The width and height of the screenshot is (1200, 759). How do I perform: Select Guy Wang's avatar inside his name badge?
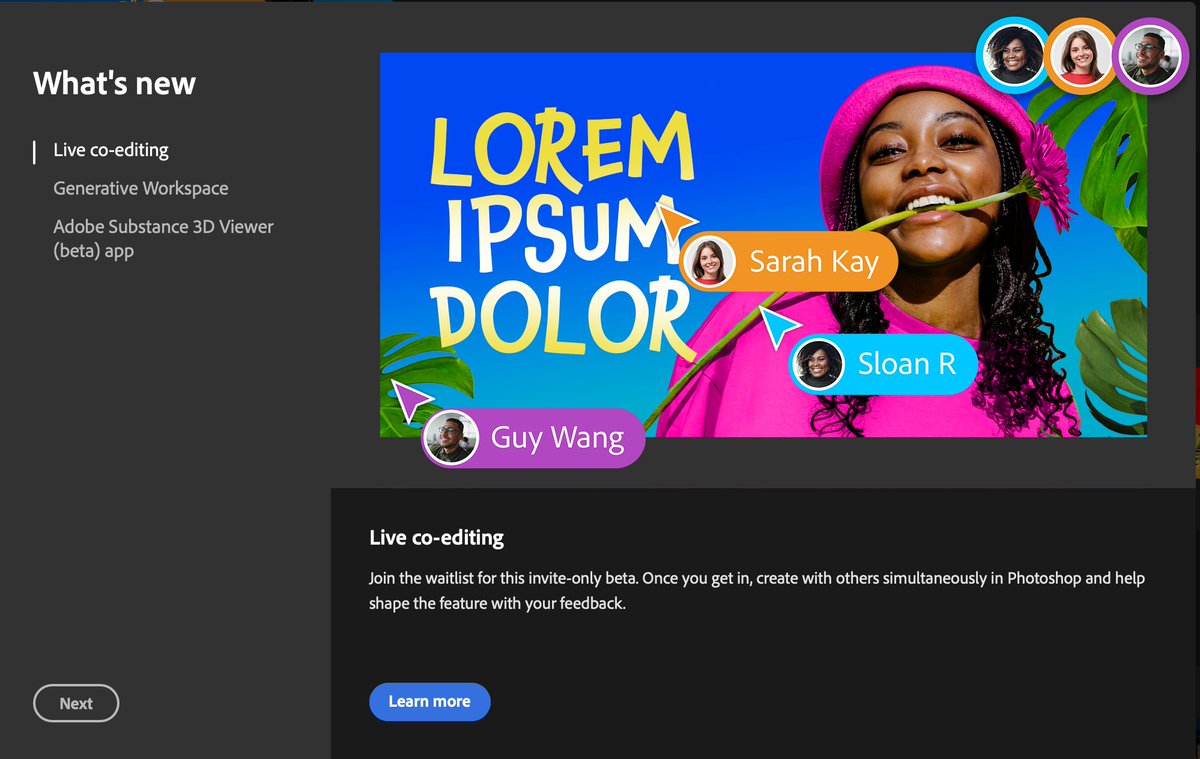(x=451, y=437)
